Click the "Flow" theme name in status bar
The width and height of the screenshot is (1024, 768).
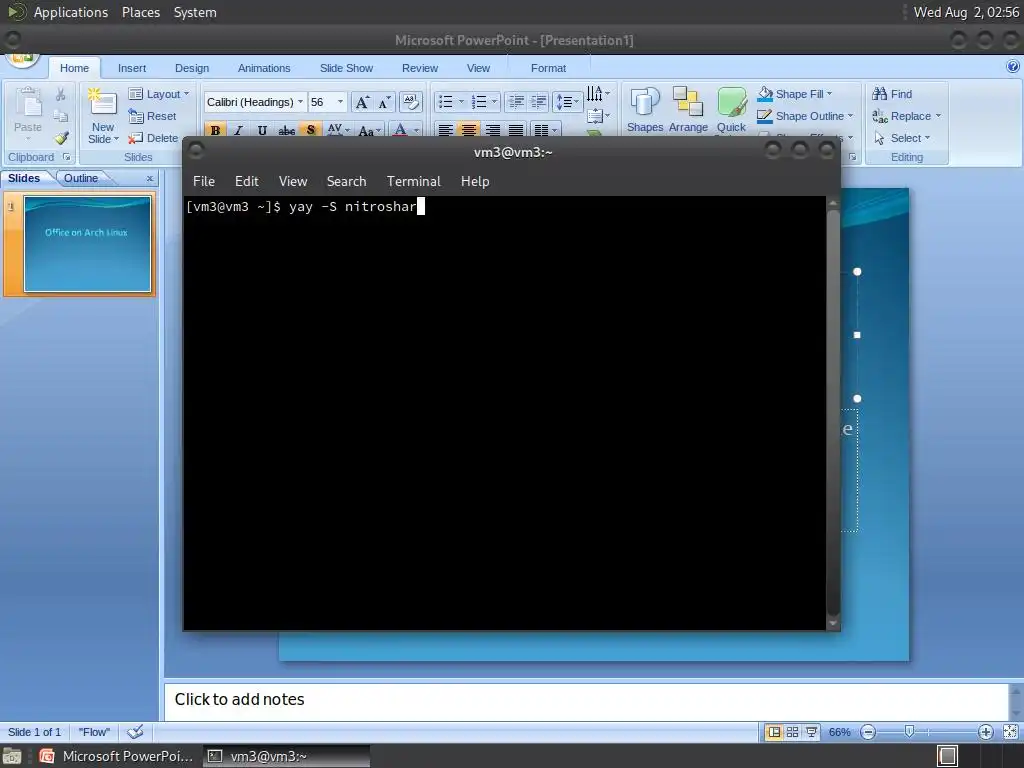[x=94, y=732]
